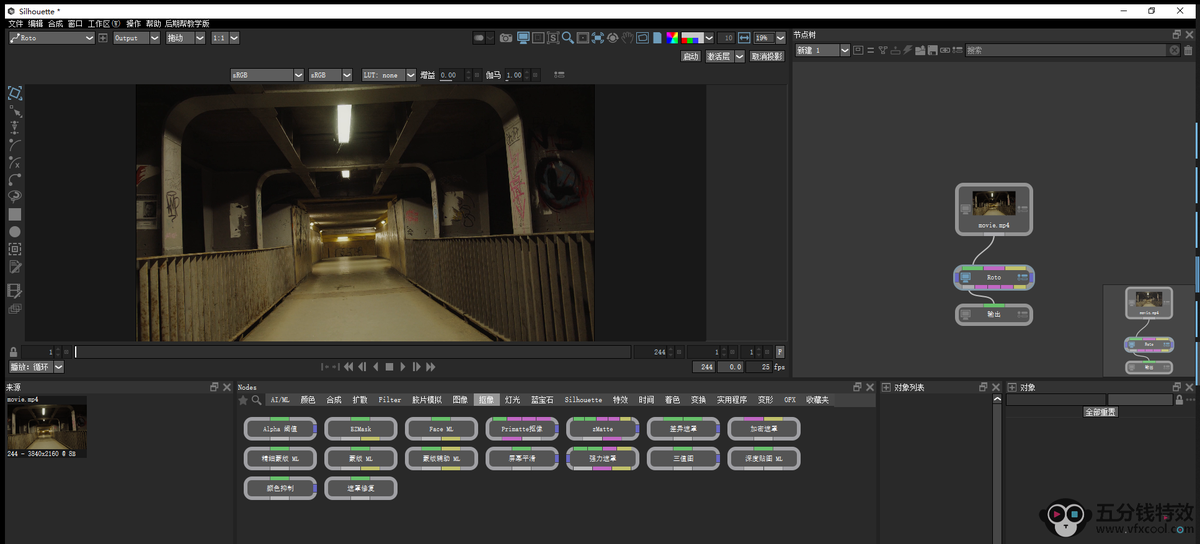The width and height of the screenshot is (1200, 544).
Task: Click the 全部重置 button in object panel
Action: click(x=1100, y=412)
